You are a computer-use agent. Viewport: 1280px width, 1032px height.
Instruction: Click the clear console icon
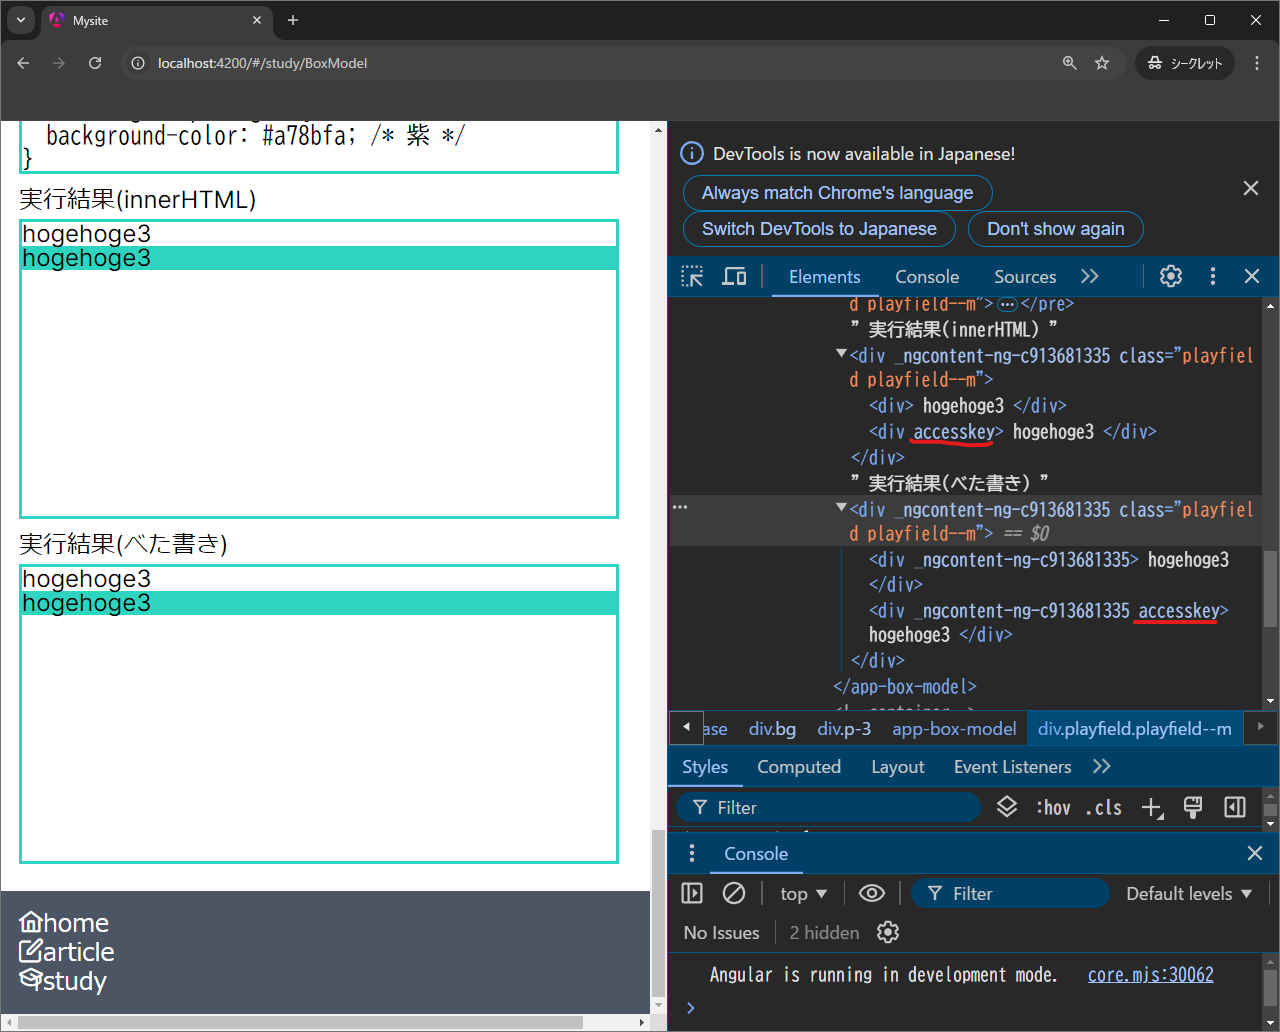coord(734,893)
